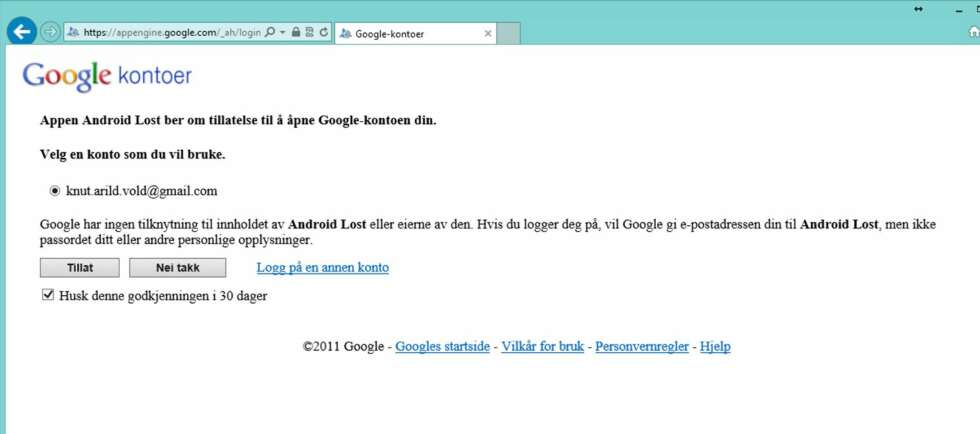Minimize the browser window
This screenshot has height=434, width=980.
click(x=959, y=11)
